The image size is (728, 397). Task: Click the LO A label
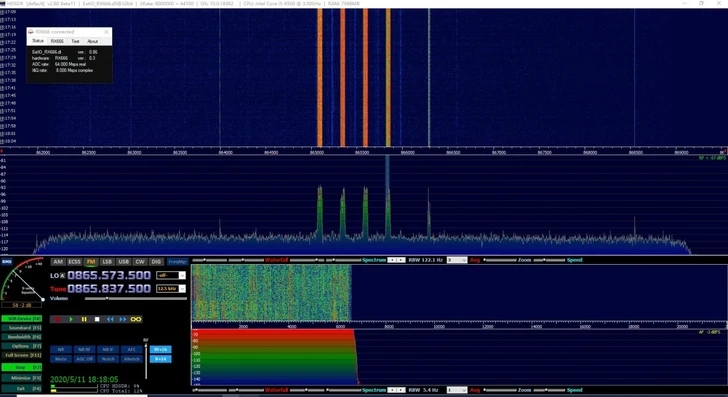[58, 276]
